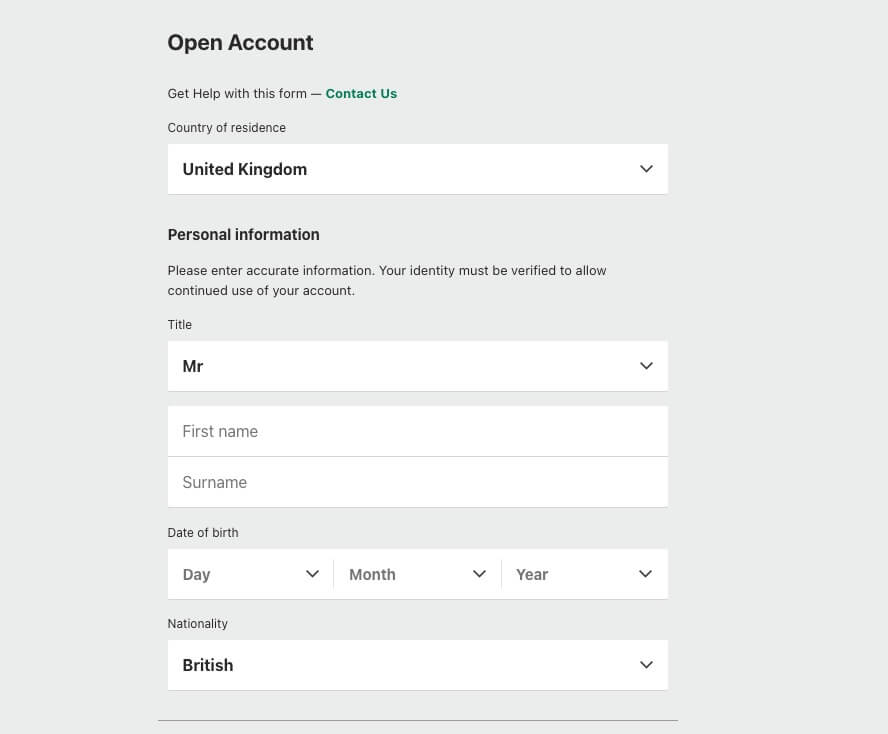Click the chevron beside United Kingdom
Image resolution: width=888 pixels, height=734 pixels.
pyautogui.click(x=646, y=169)
